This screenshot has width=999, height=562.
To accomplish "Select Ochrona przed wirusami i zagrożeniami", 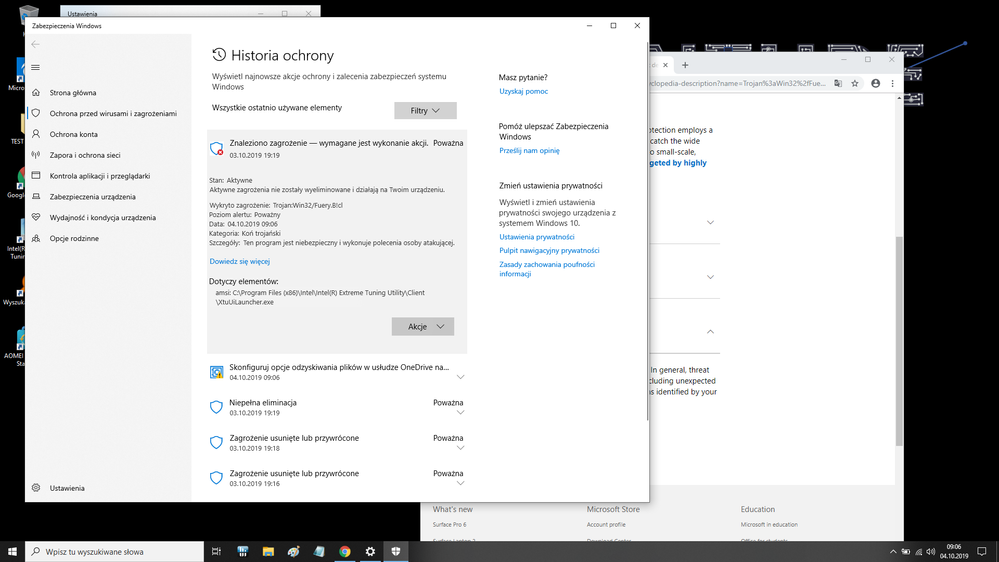I will click(113, 113).
